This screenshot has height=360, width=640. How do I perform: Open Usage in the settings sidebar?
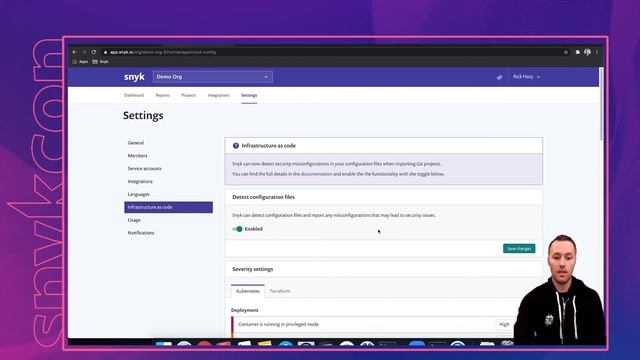coord(134,220)
